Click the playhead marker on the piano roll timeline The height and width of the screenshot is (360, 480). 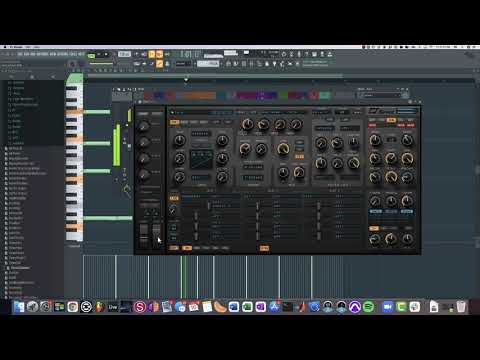tap(186, 79)
